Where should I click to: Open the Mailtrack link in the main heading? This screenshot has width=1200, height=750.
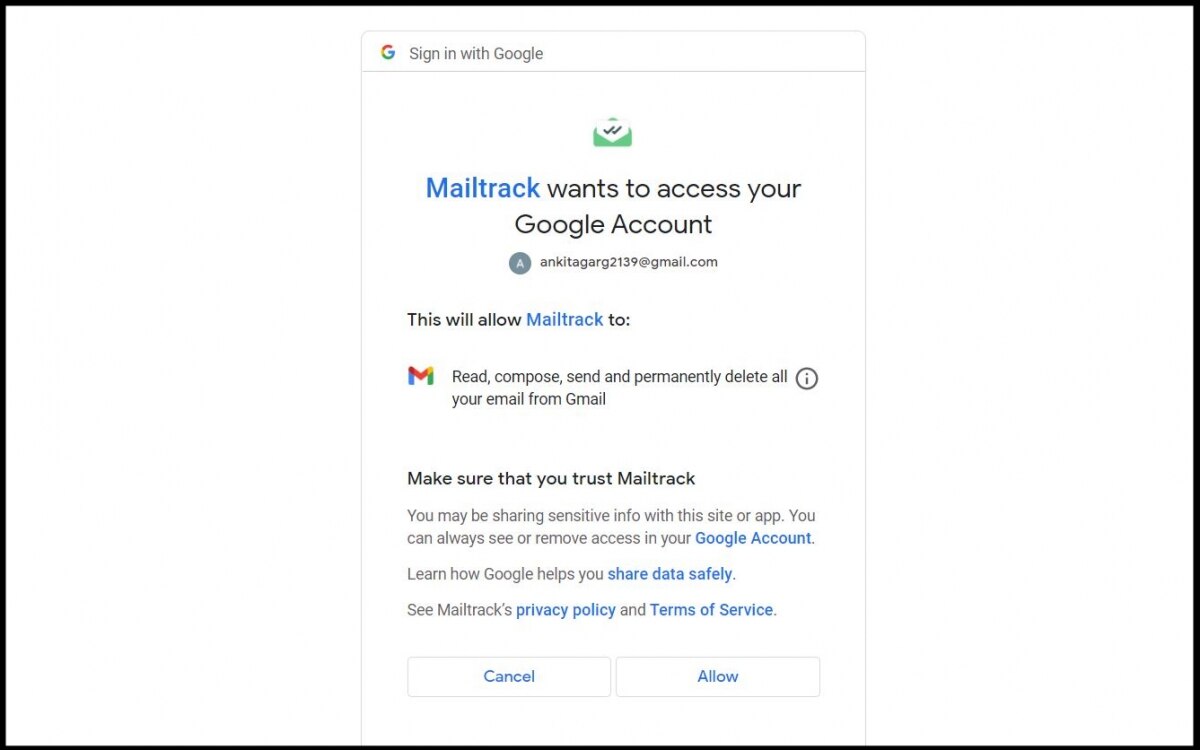click(482, 188)
